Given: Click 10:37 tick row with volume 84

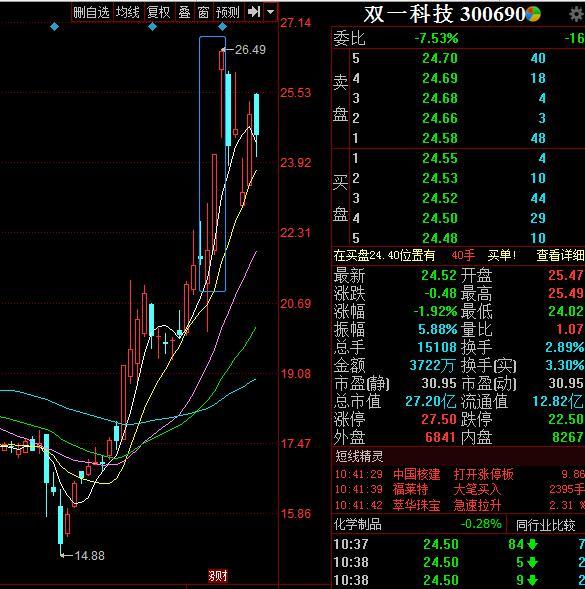Looking at the screenshot, I should (x=459, y=544).
